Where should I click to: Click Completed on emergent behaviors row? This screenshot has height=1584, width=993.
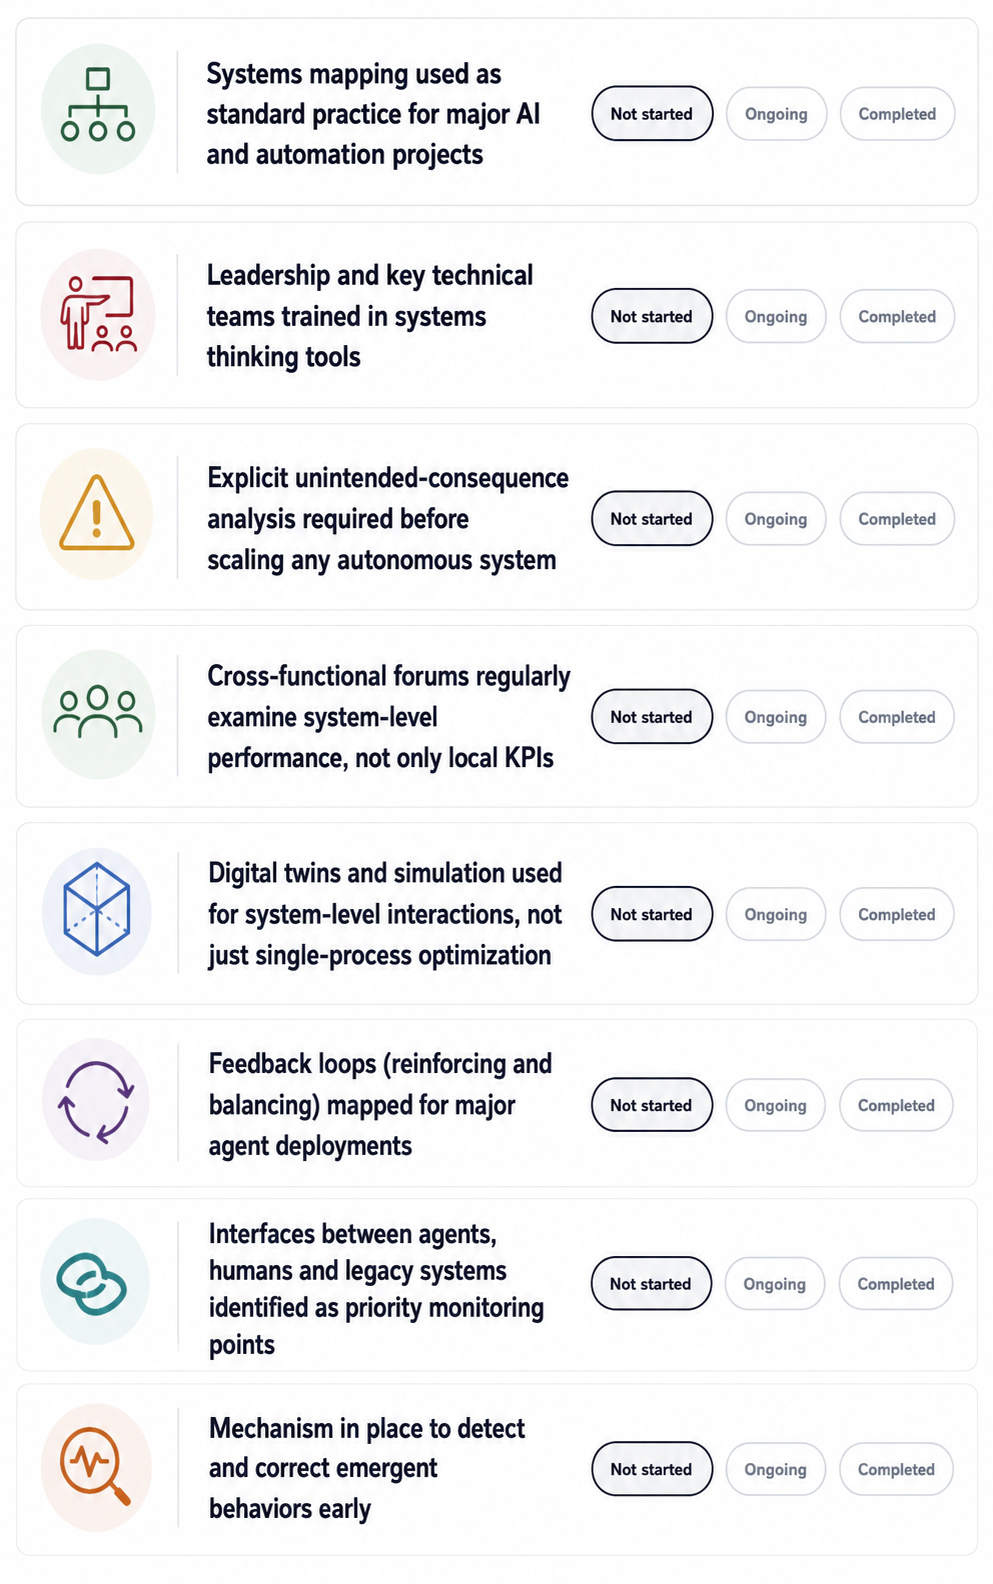click(896, 1469)
